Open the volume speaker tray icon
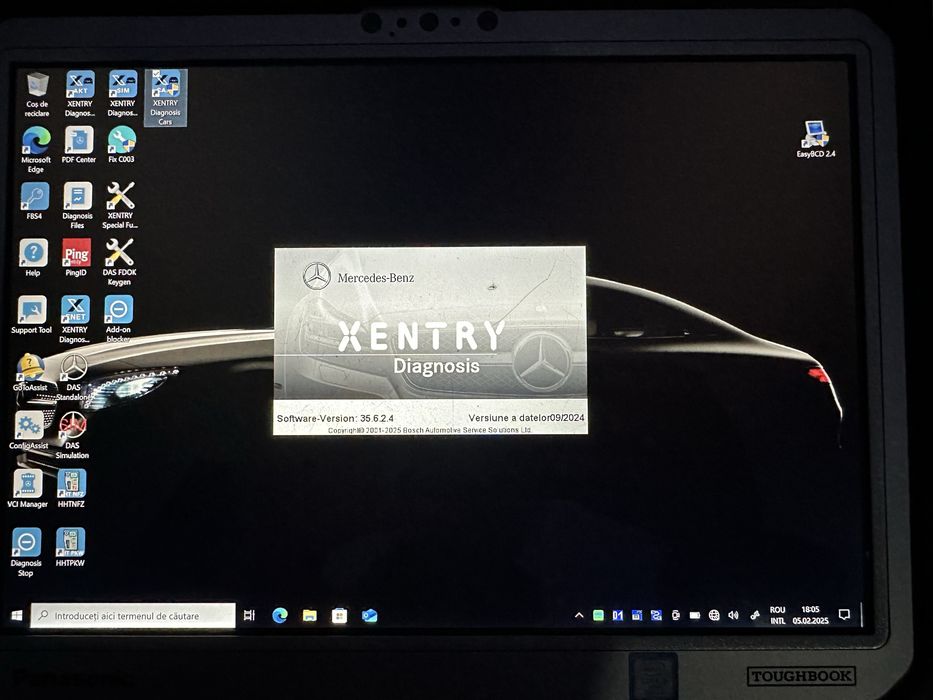The width and height of the screenshot is (933, 700). (x=734, y=615)
